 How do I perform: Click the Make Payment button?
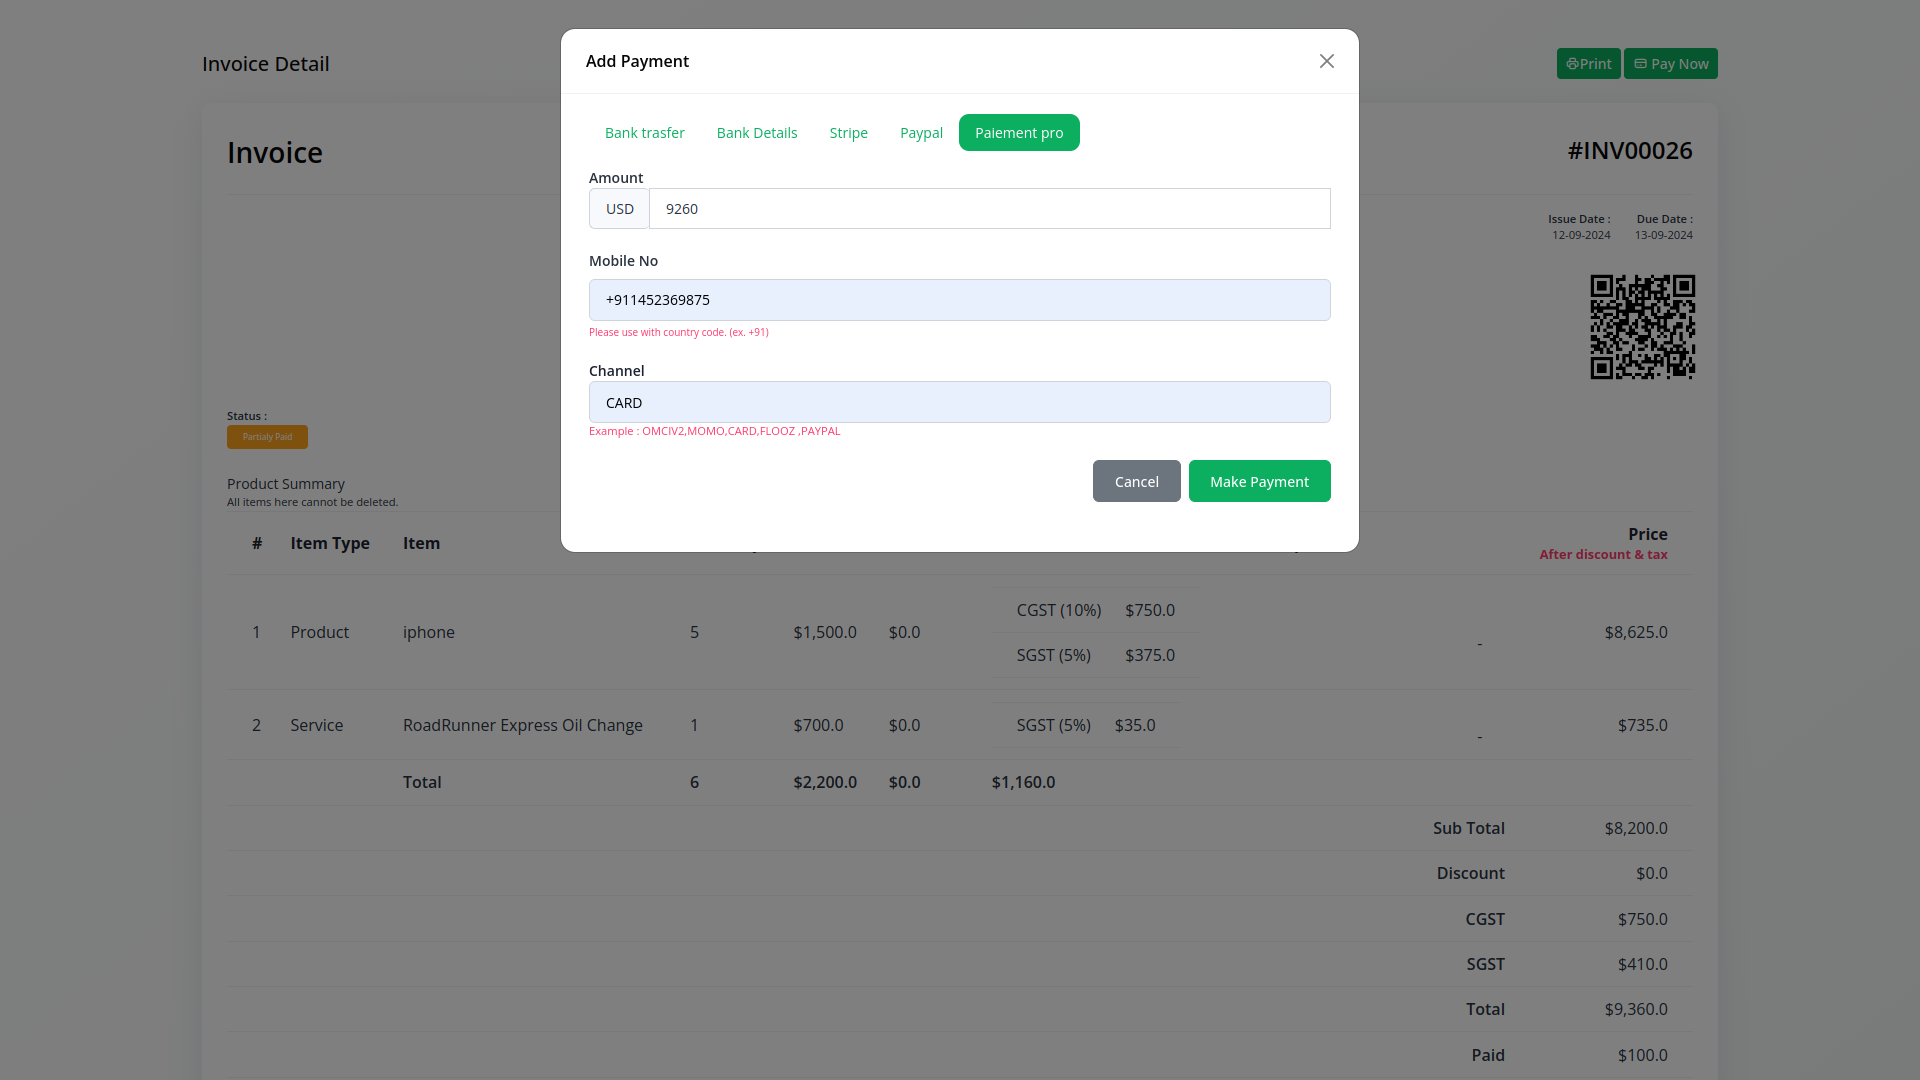1259,481
